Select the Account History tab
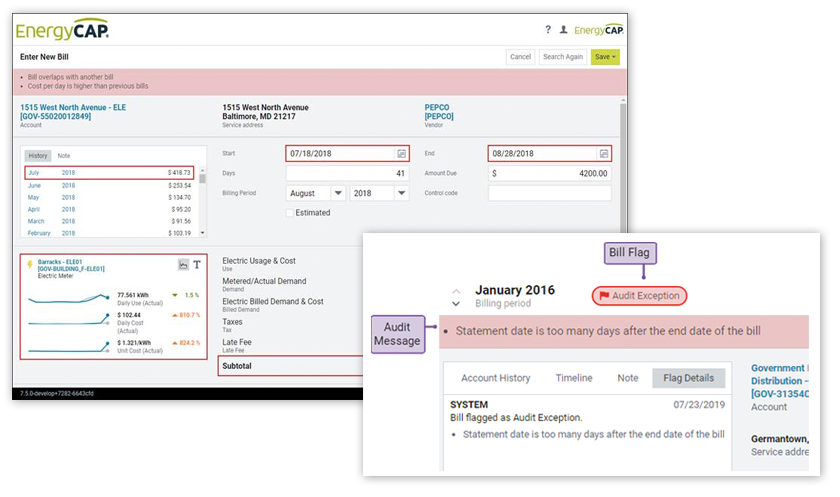840x497 pixels. [x=495, y=378]
